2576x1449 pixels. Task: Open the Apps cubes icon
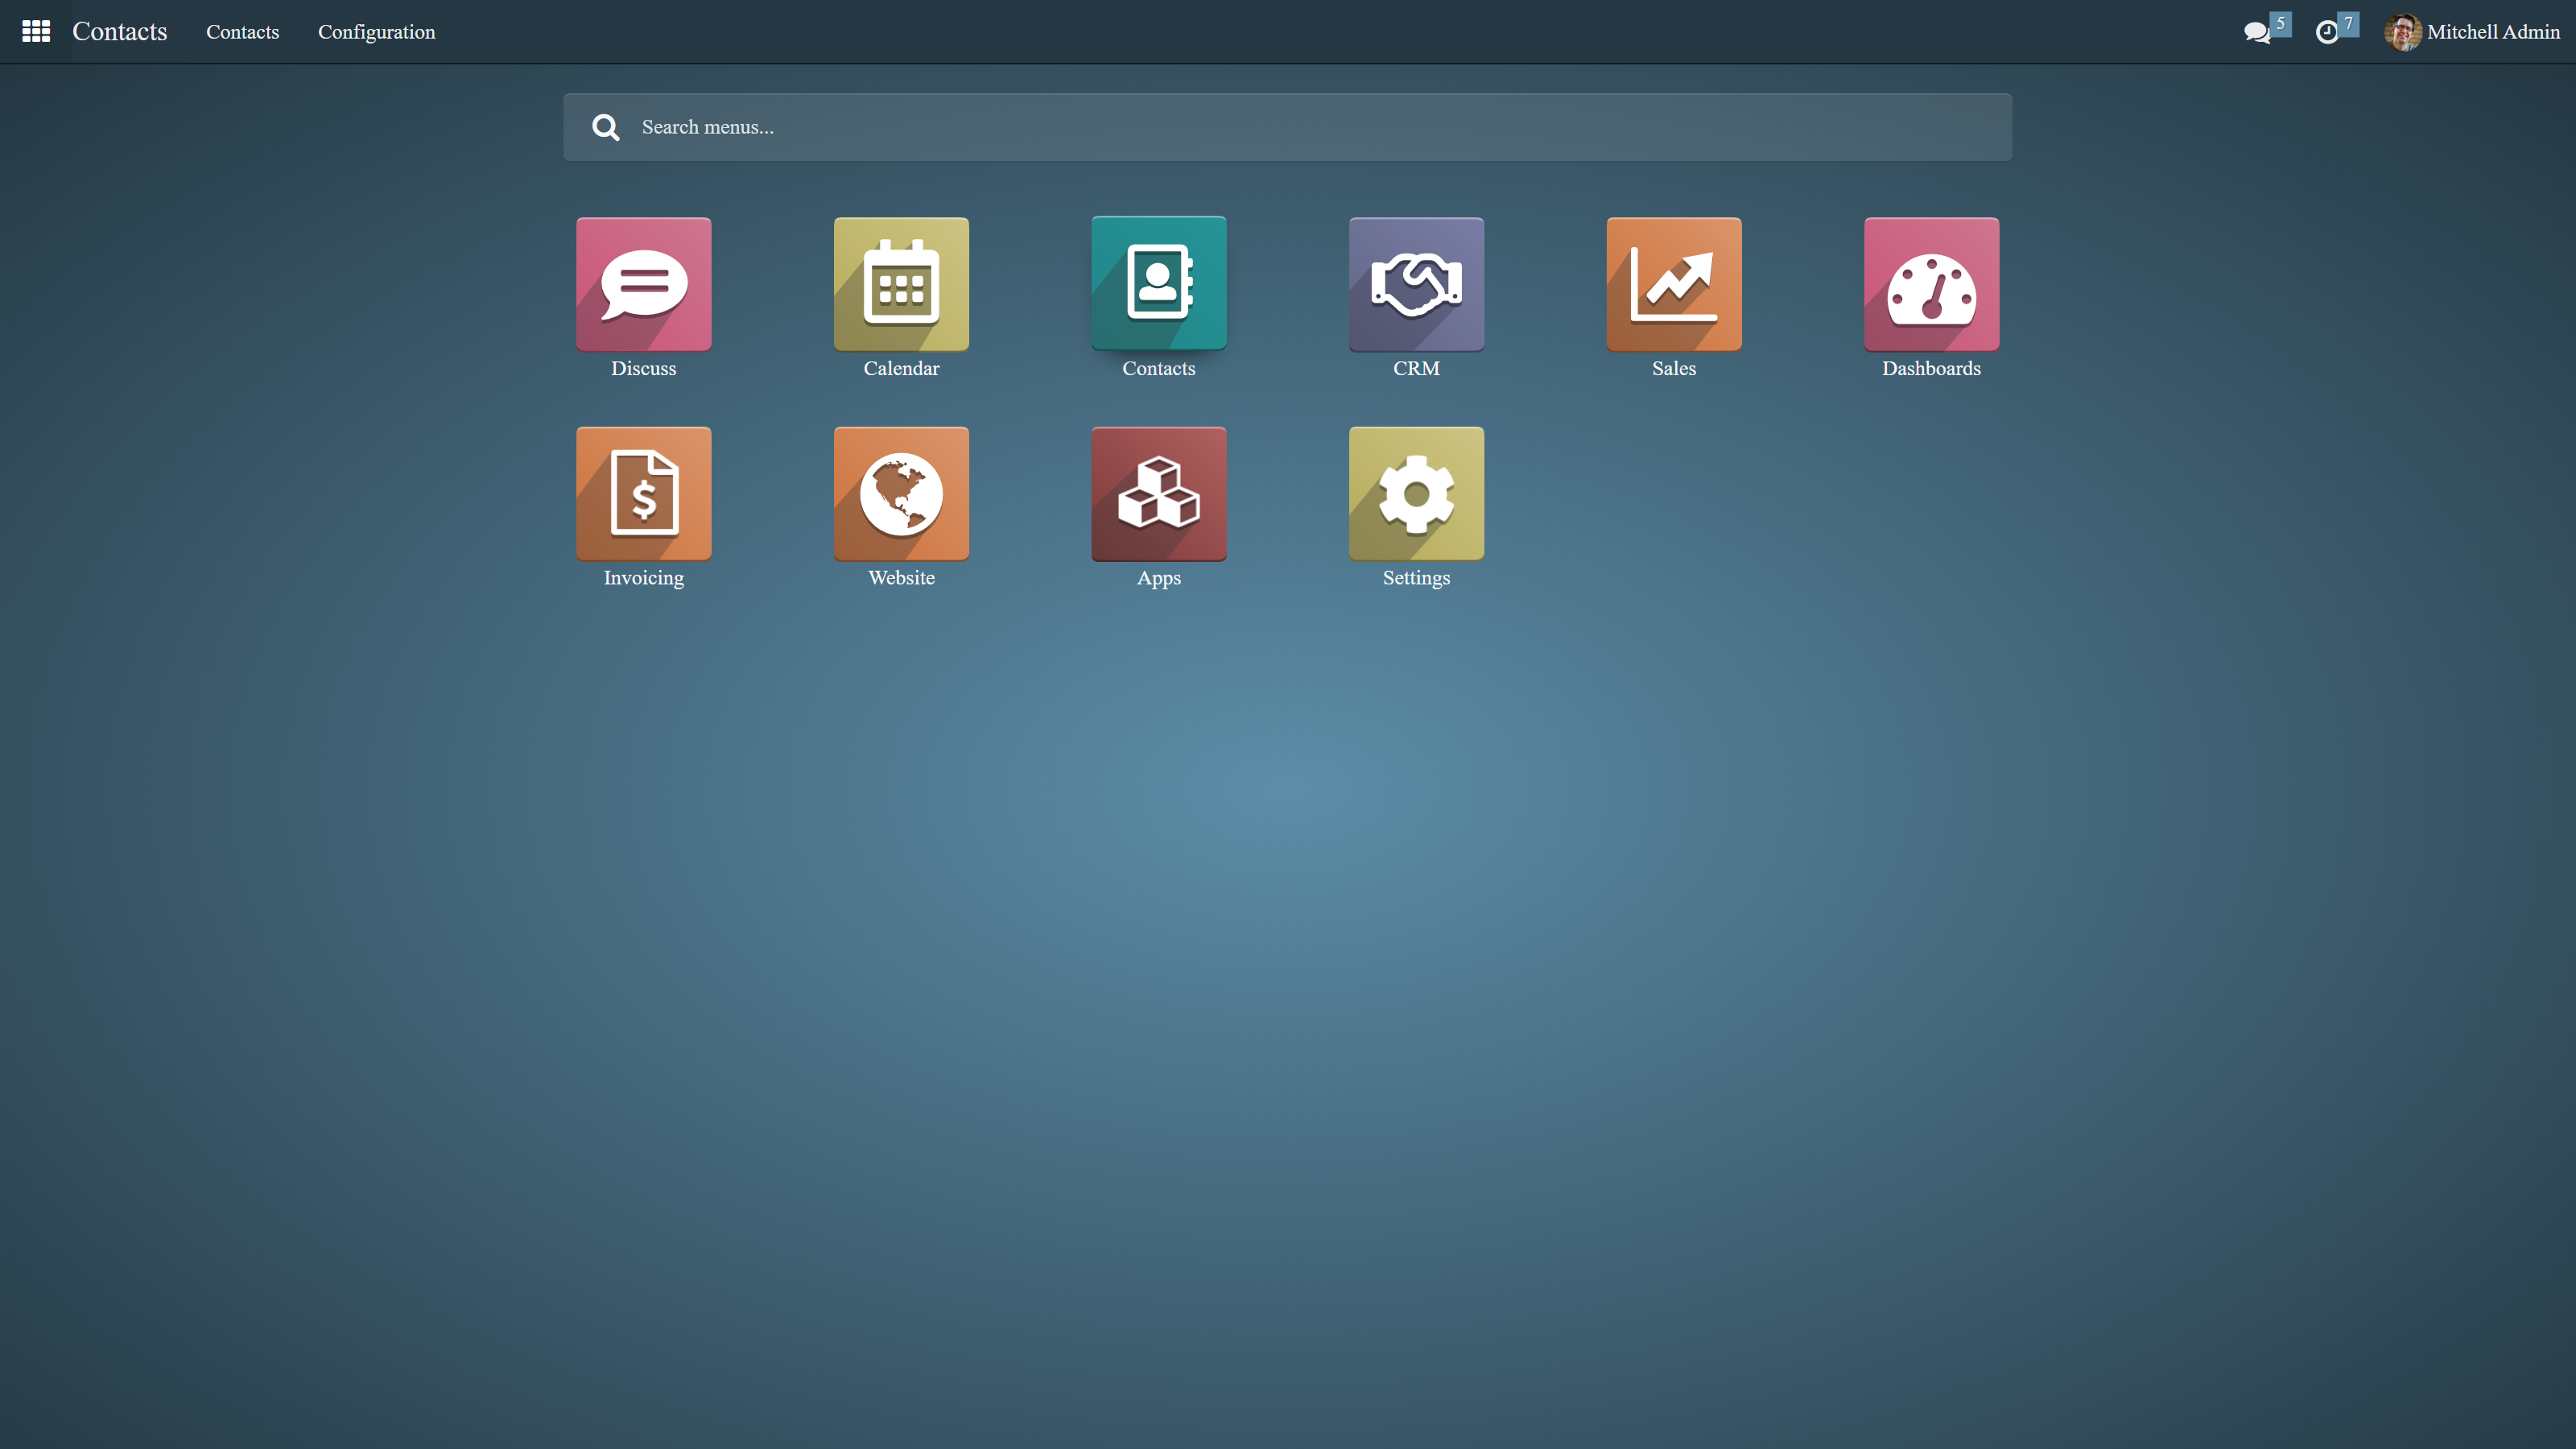coord(1158,494)
